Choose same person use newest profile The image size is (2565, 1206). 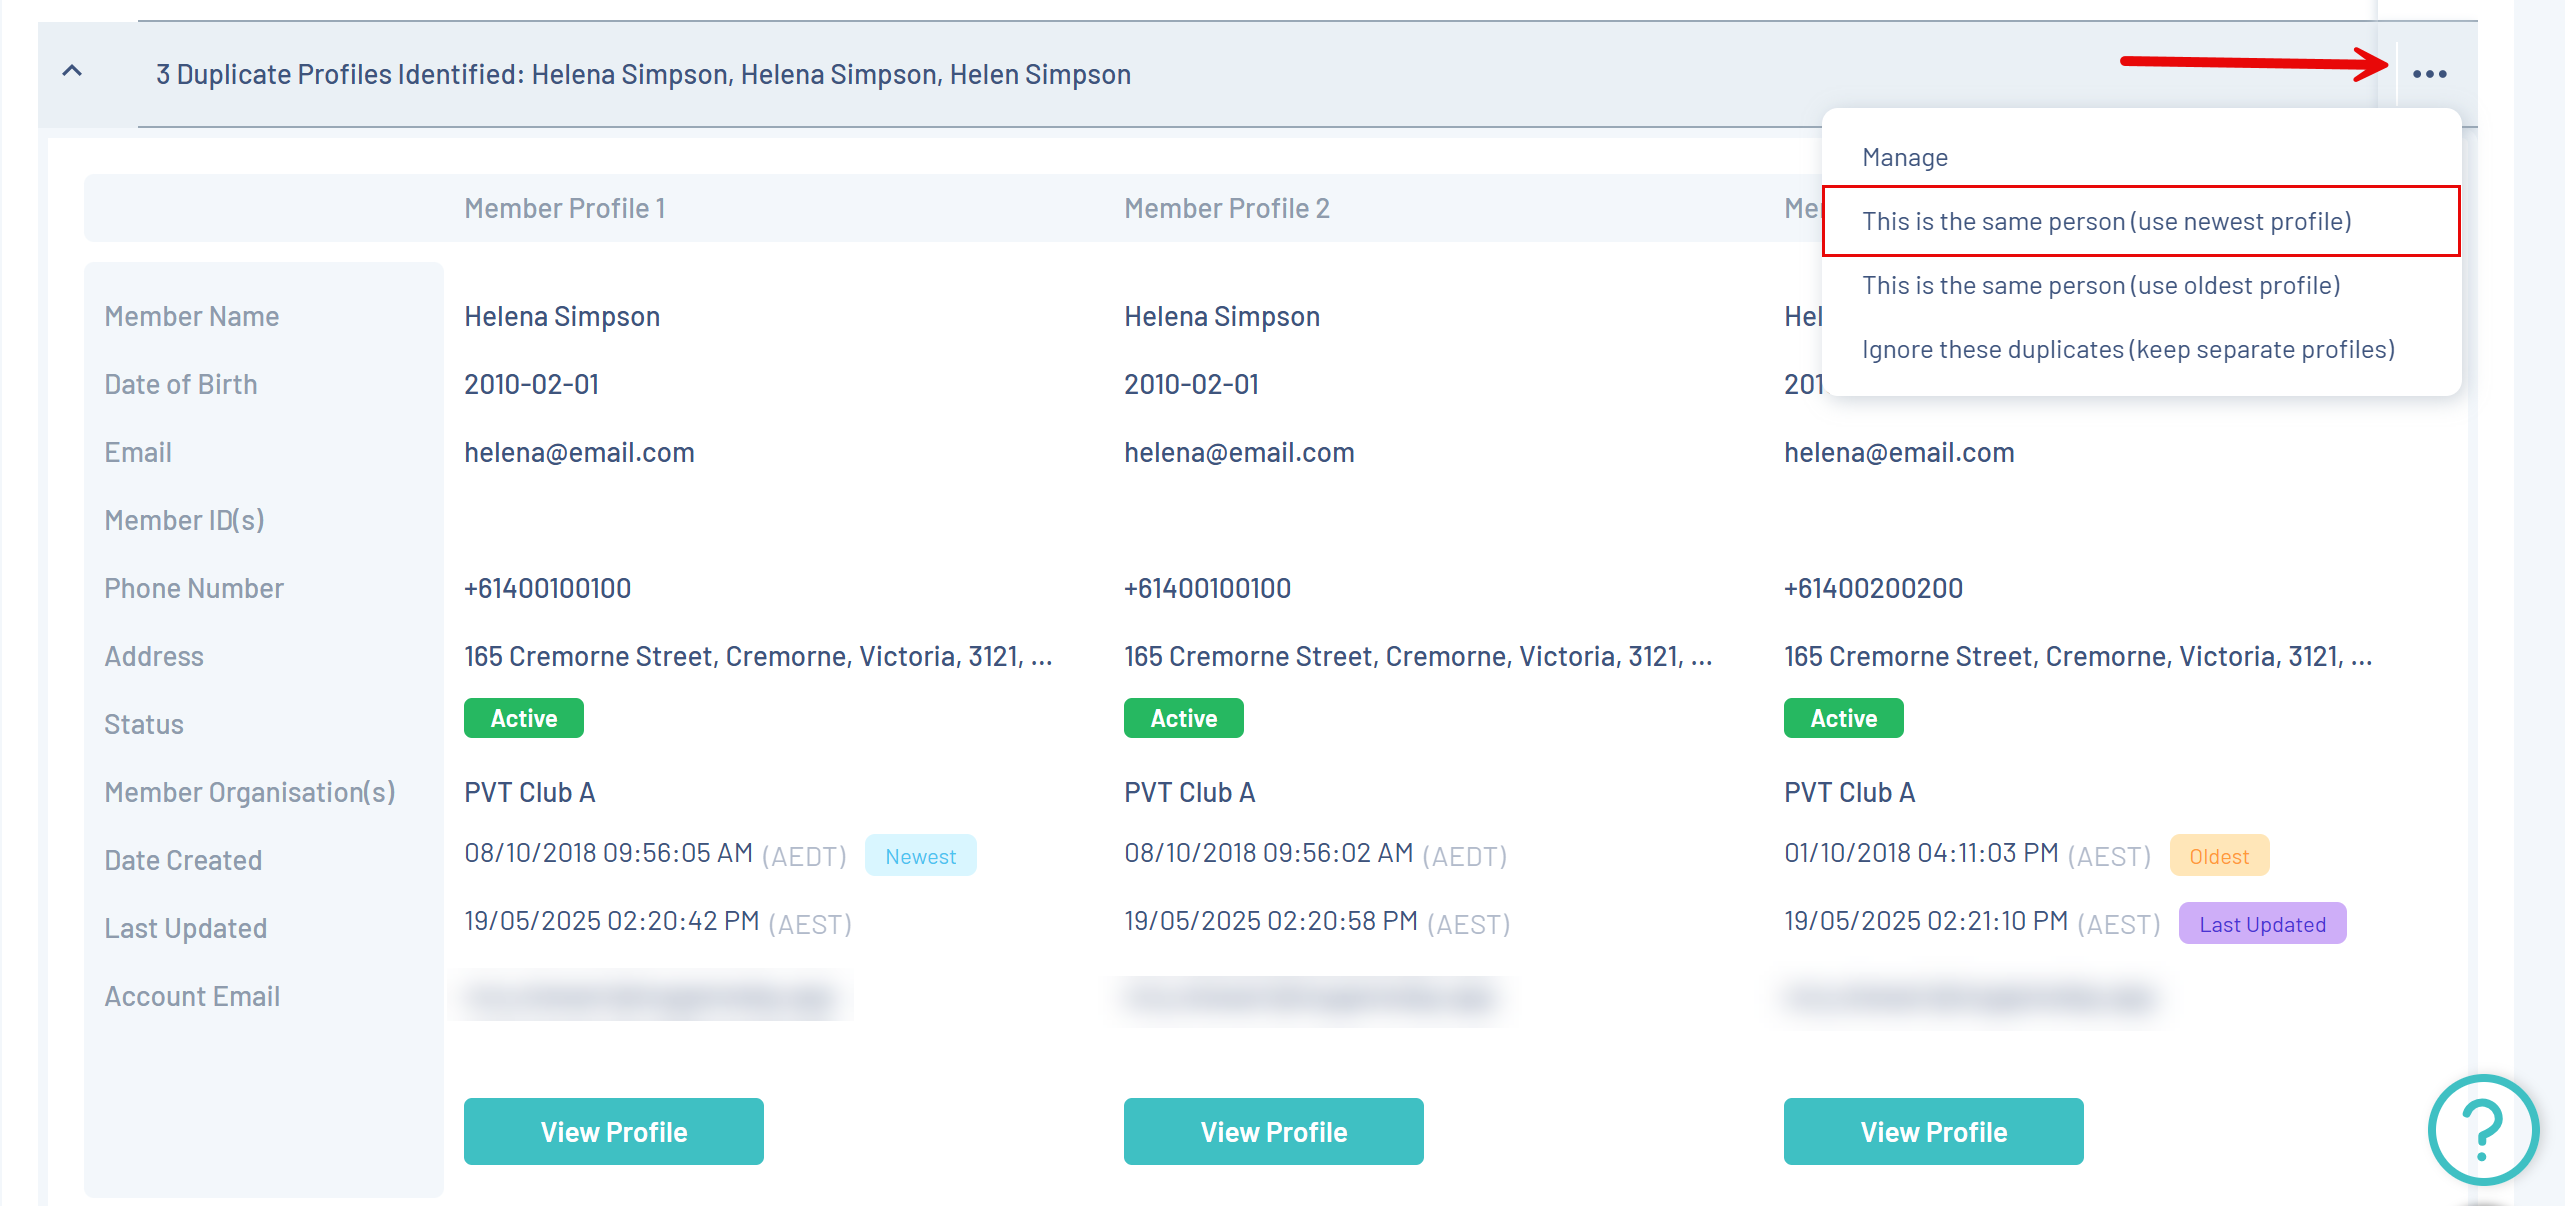click(x=2106, y=222)
